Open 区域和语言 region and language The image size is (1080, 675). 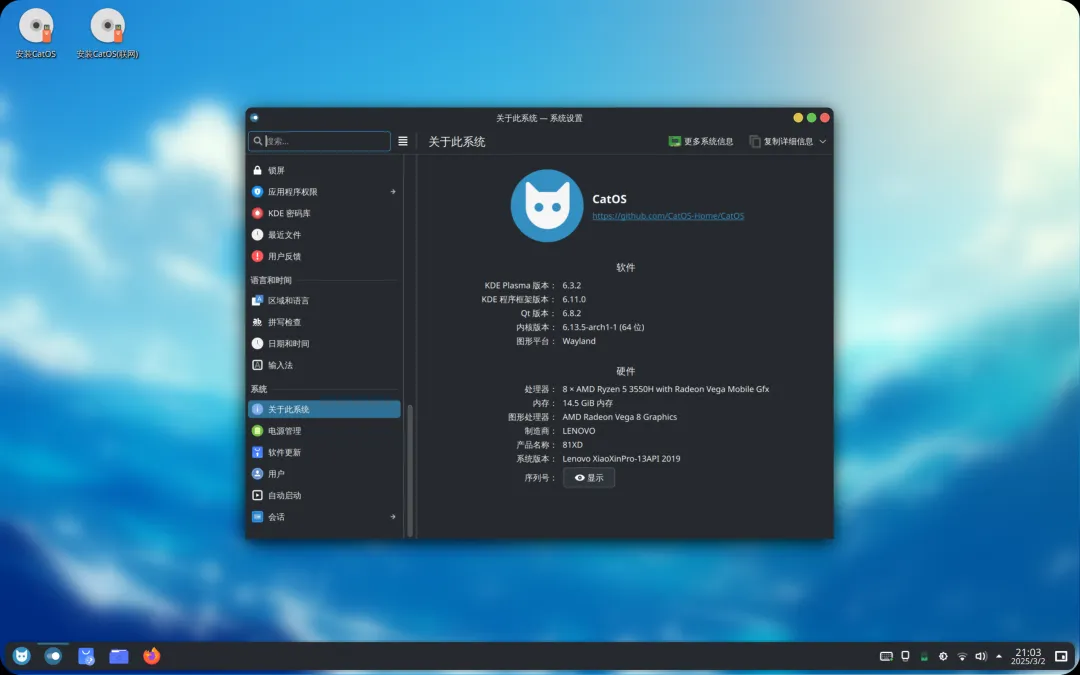[x=324, y=300]
